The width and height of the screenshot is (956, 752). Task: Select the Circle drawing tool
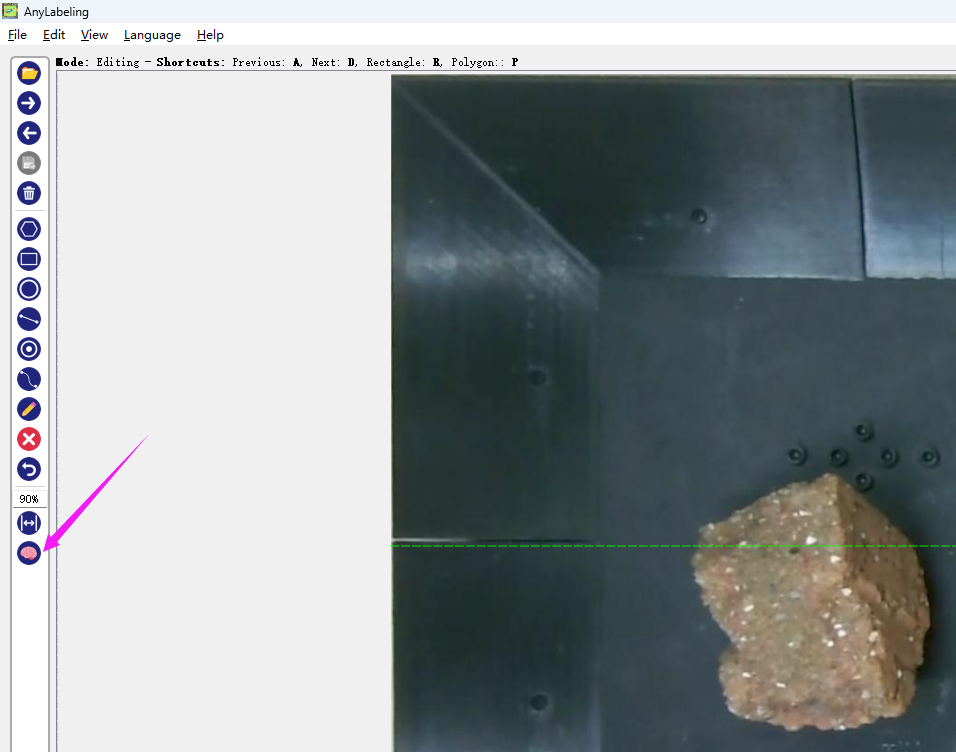(x=29, y=289)
